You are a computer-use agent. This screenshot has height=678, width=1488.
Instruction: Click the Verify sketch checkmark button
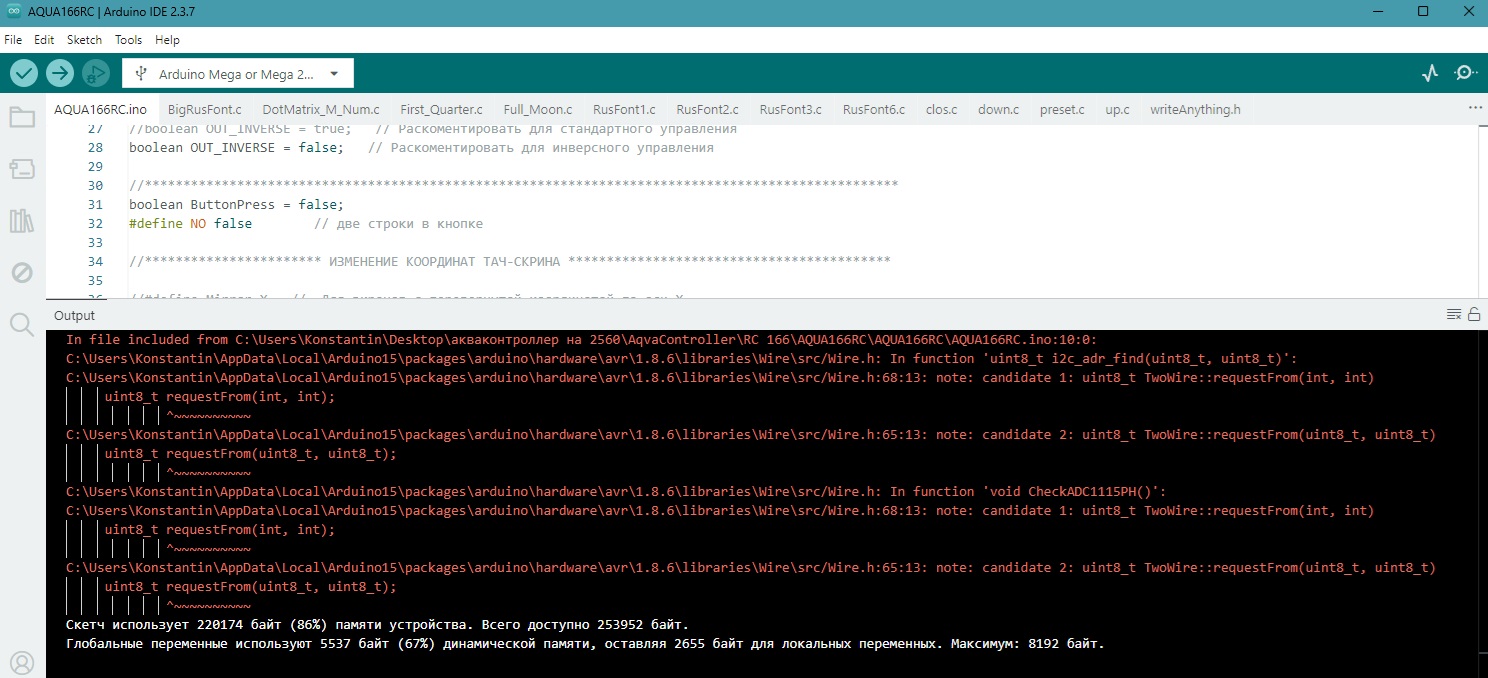[24, 73]
